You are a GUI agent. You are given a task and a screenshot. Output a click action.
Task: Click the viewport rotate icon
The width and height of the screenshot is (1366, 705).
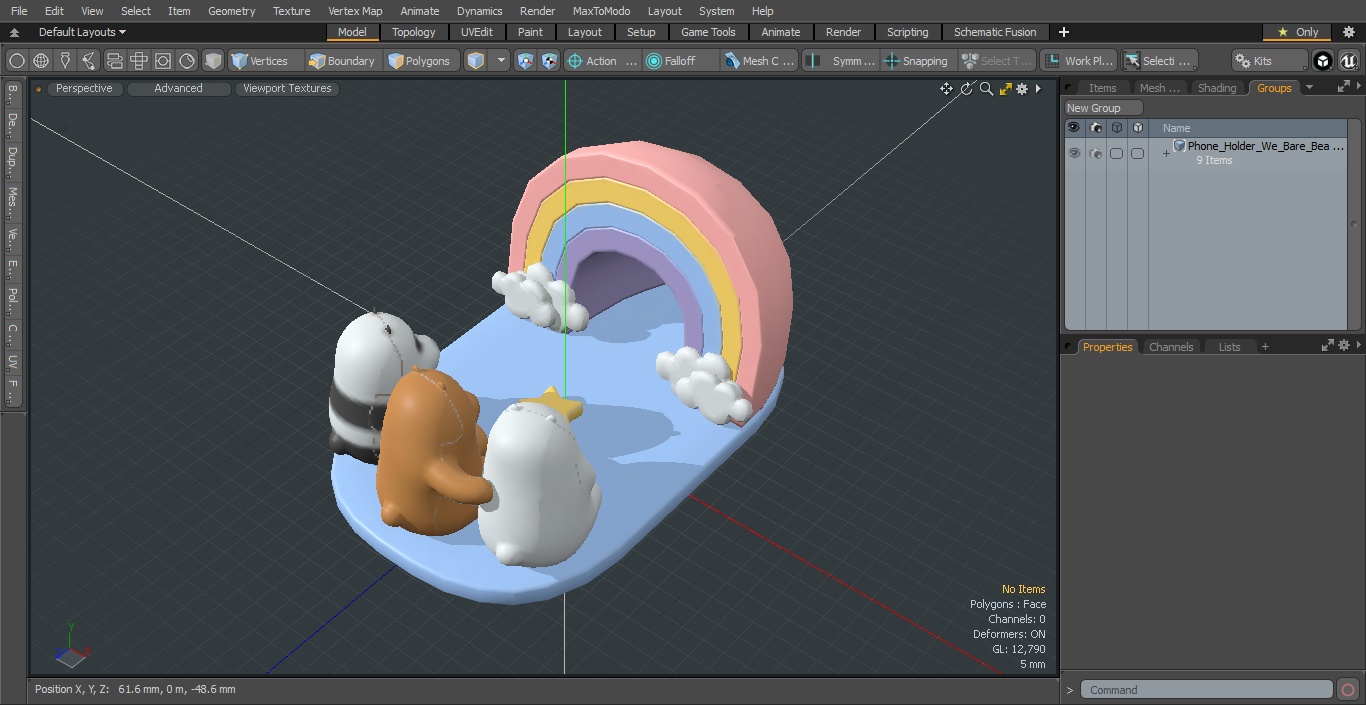pyautogui.click(x=967, y=89)
